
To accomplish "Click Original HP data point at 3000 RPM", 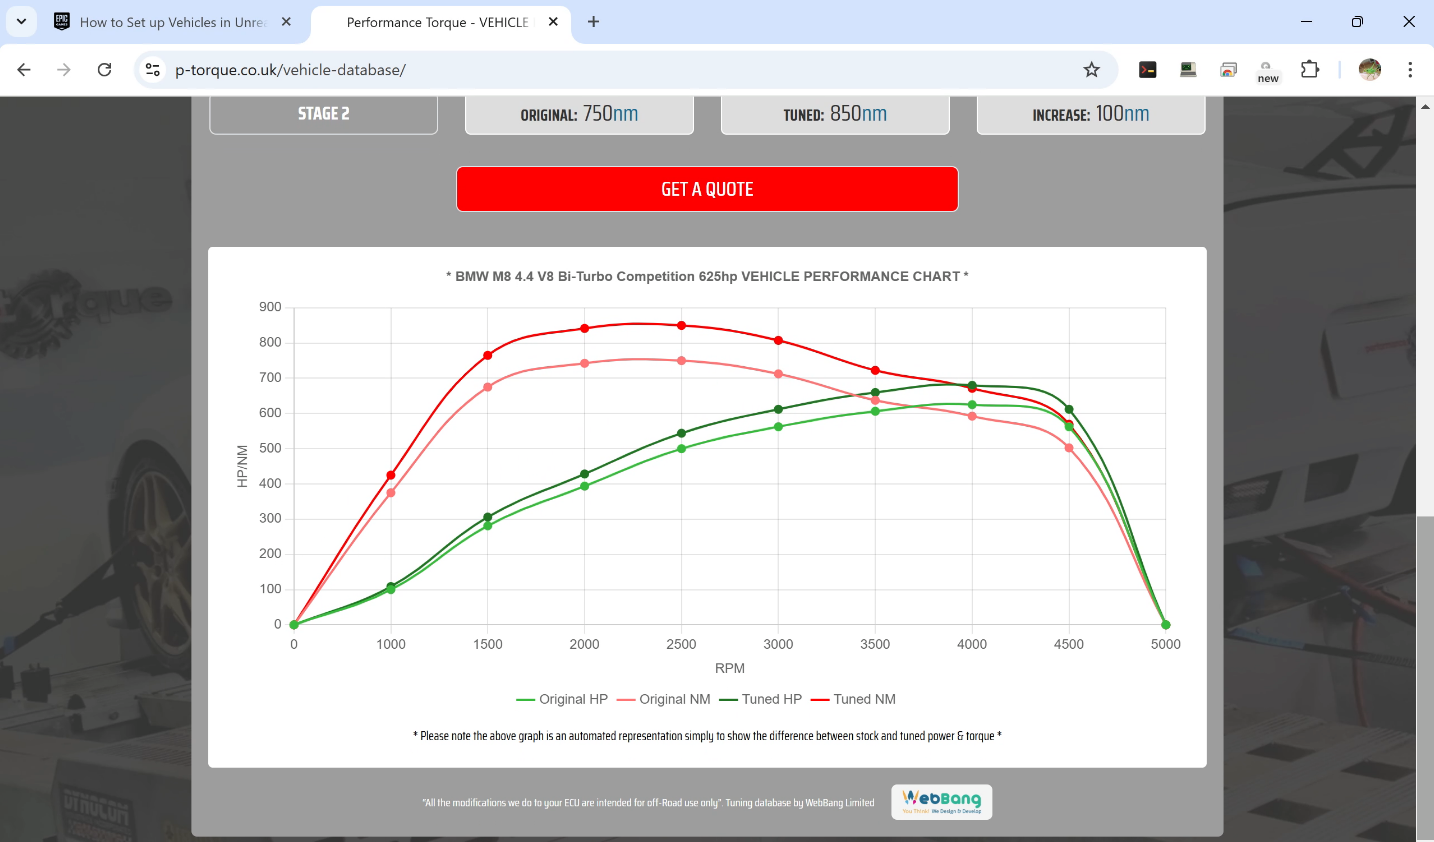I will click(779, 427).
